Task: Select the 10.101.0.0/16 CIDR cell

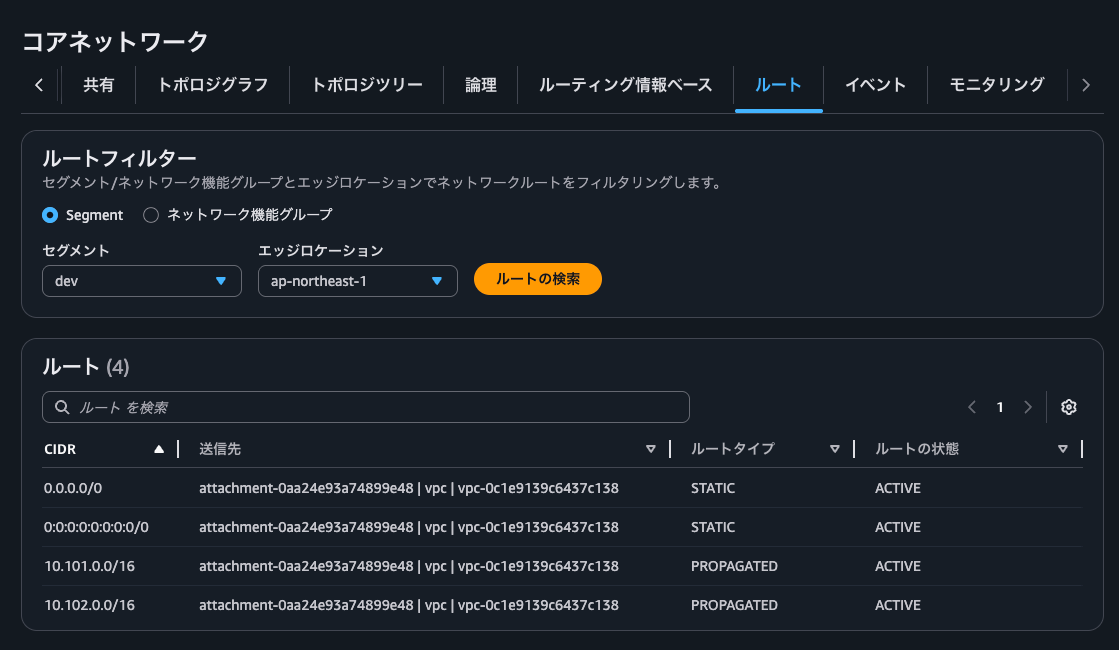Action: pos(89,566)
